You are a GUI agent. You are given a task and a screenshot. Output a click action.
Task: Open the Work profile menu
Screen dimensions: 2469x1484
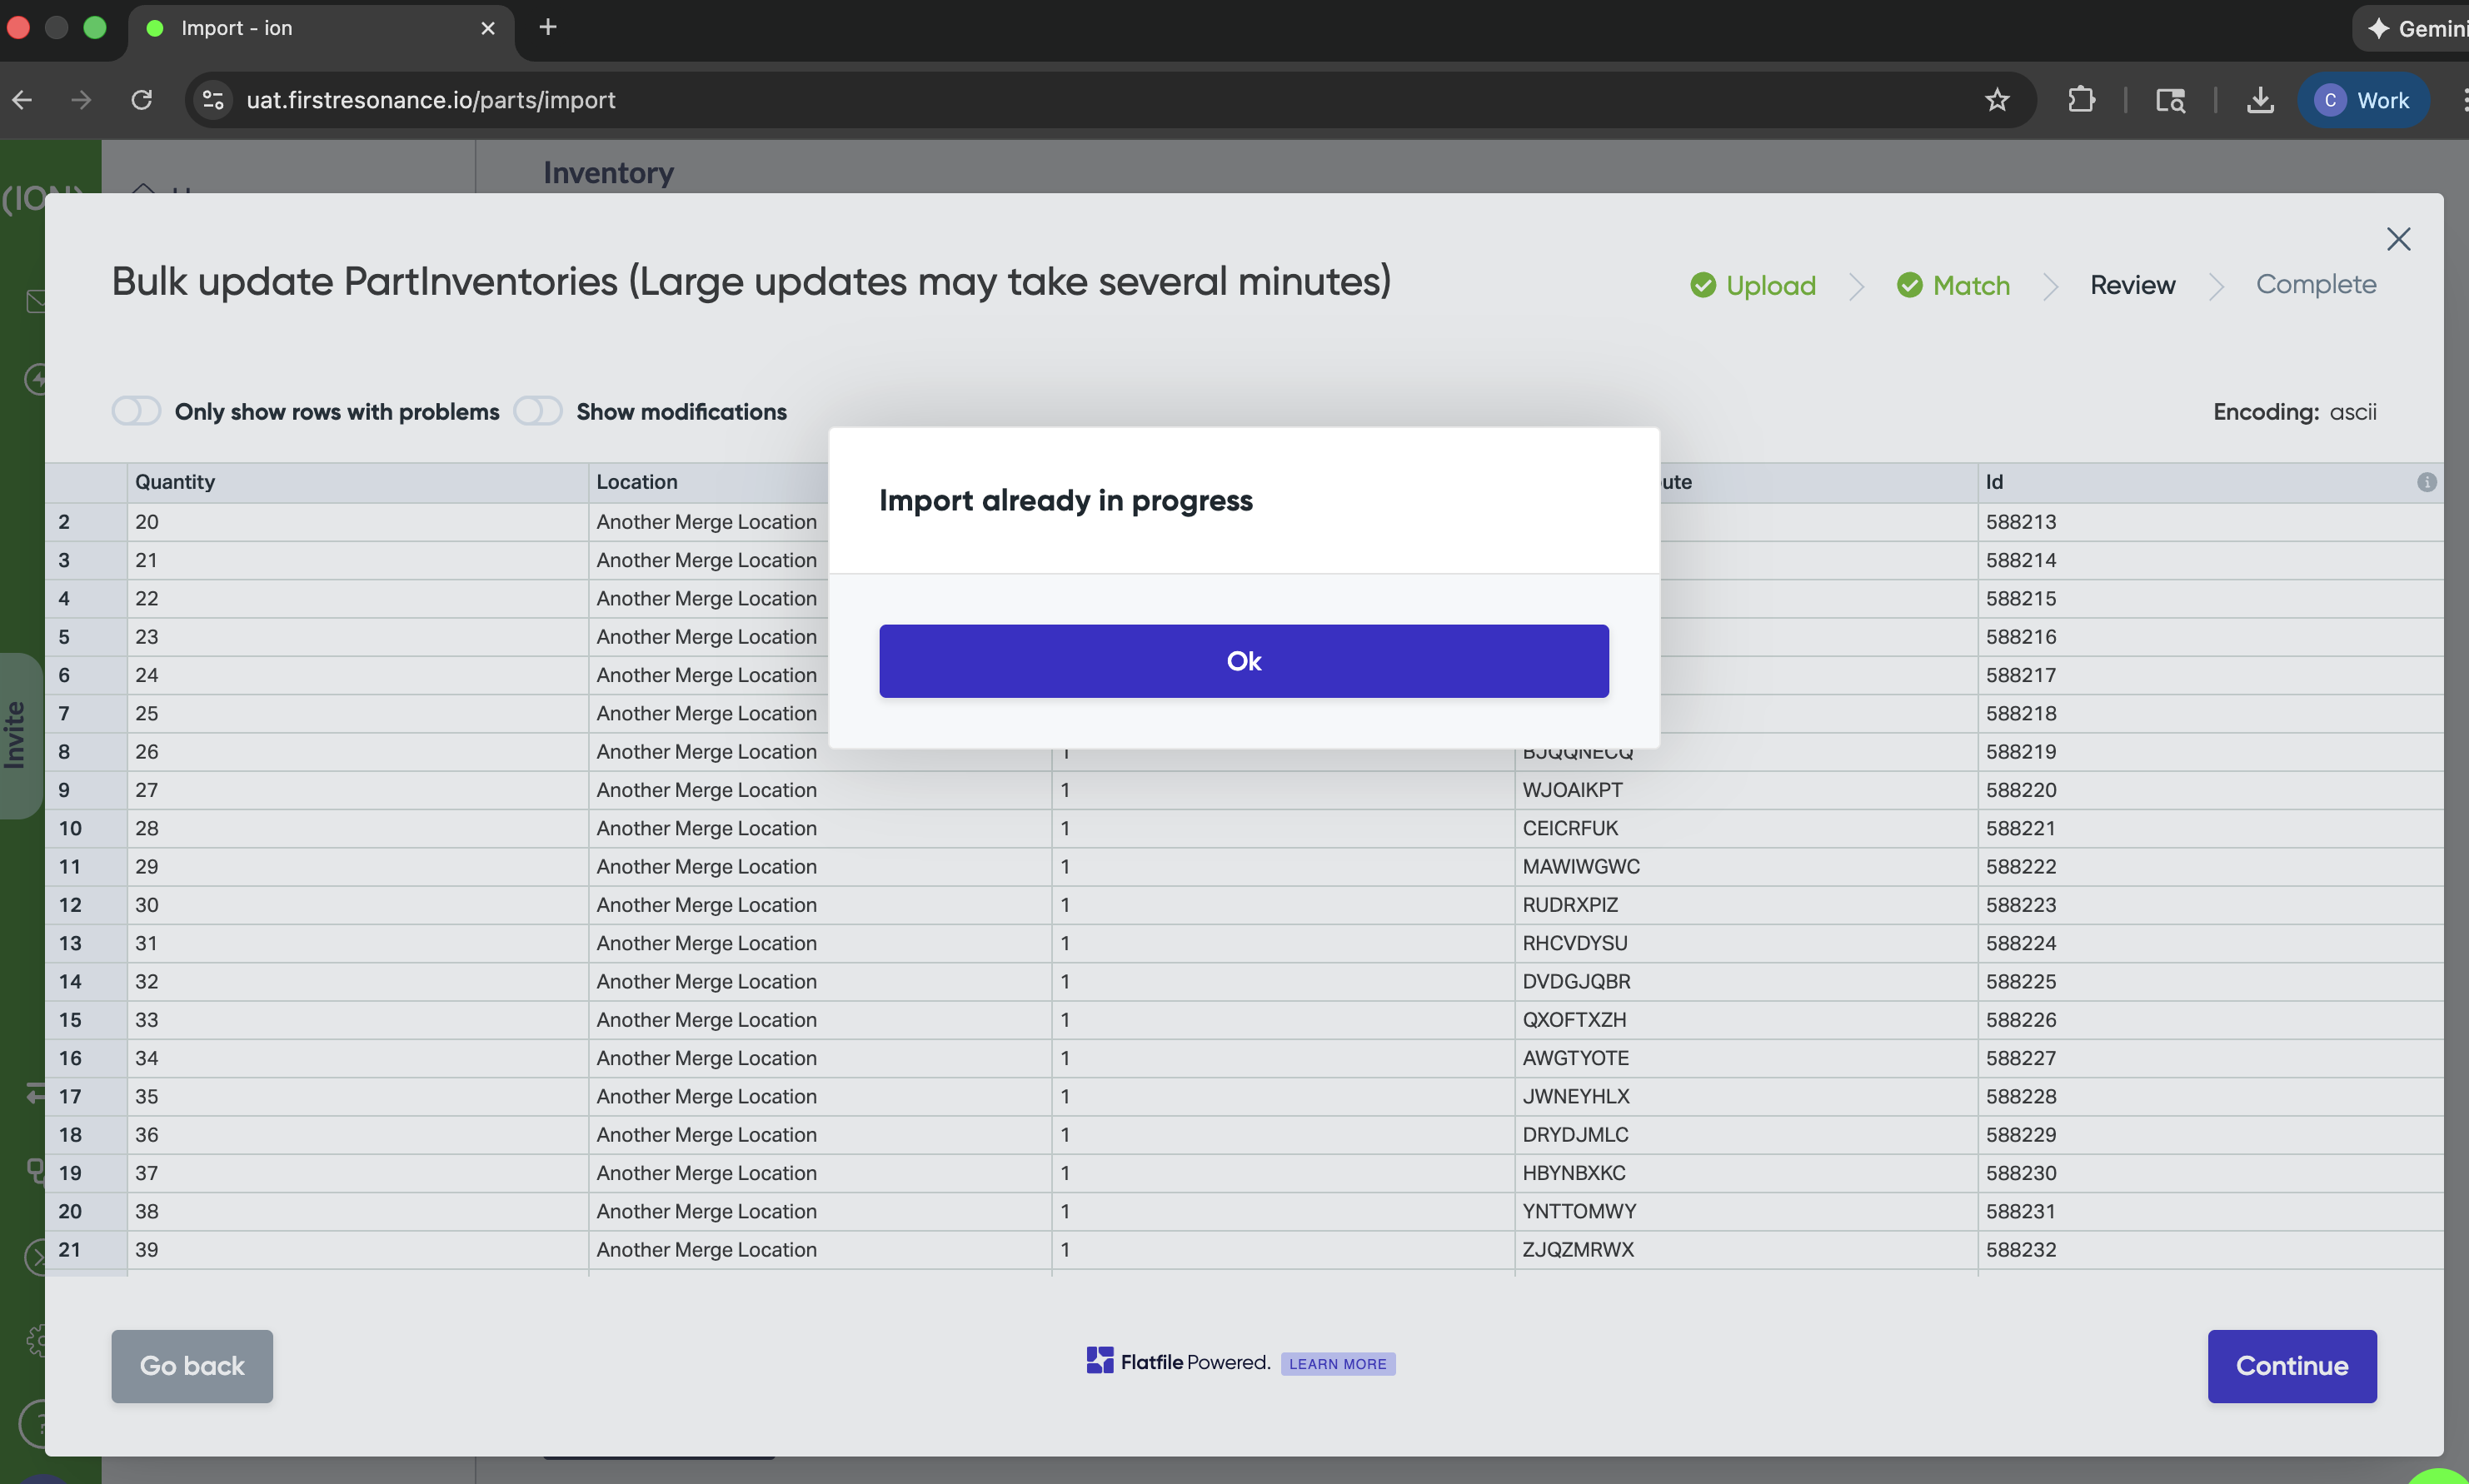(x=2363, y=100)
